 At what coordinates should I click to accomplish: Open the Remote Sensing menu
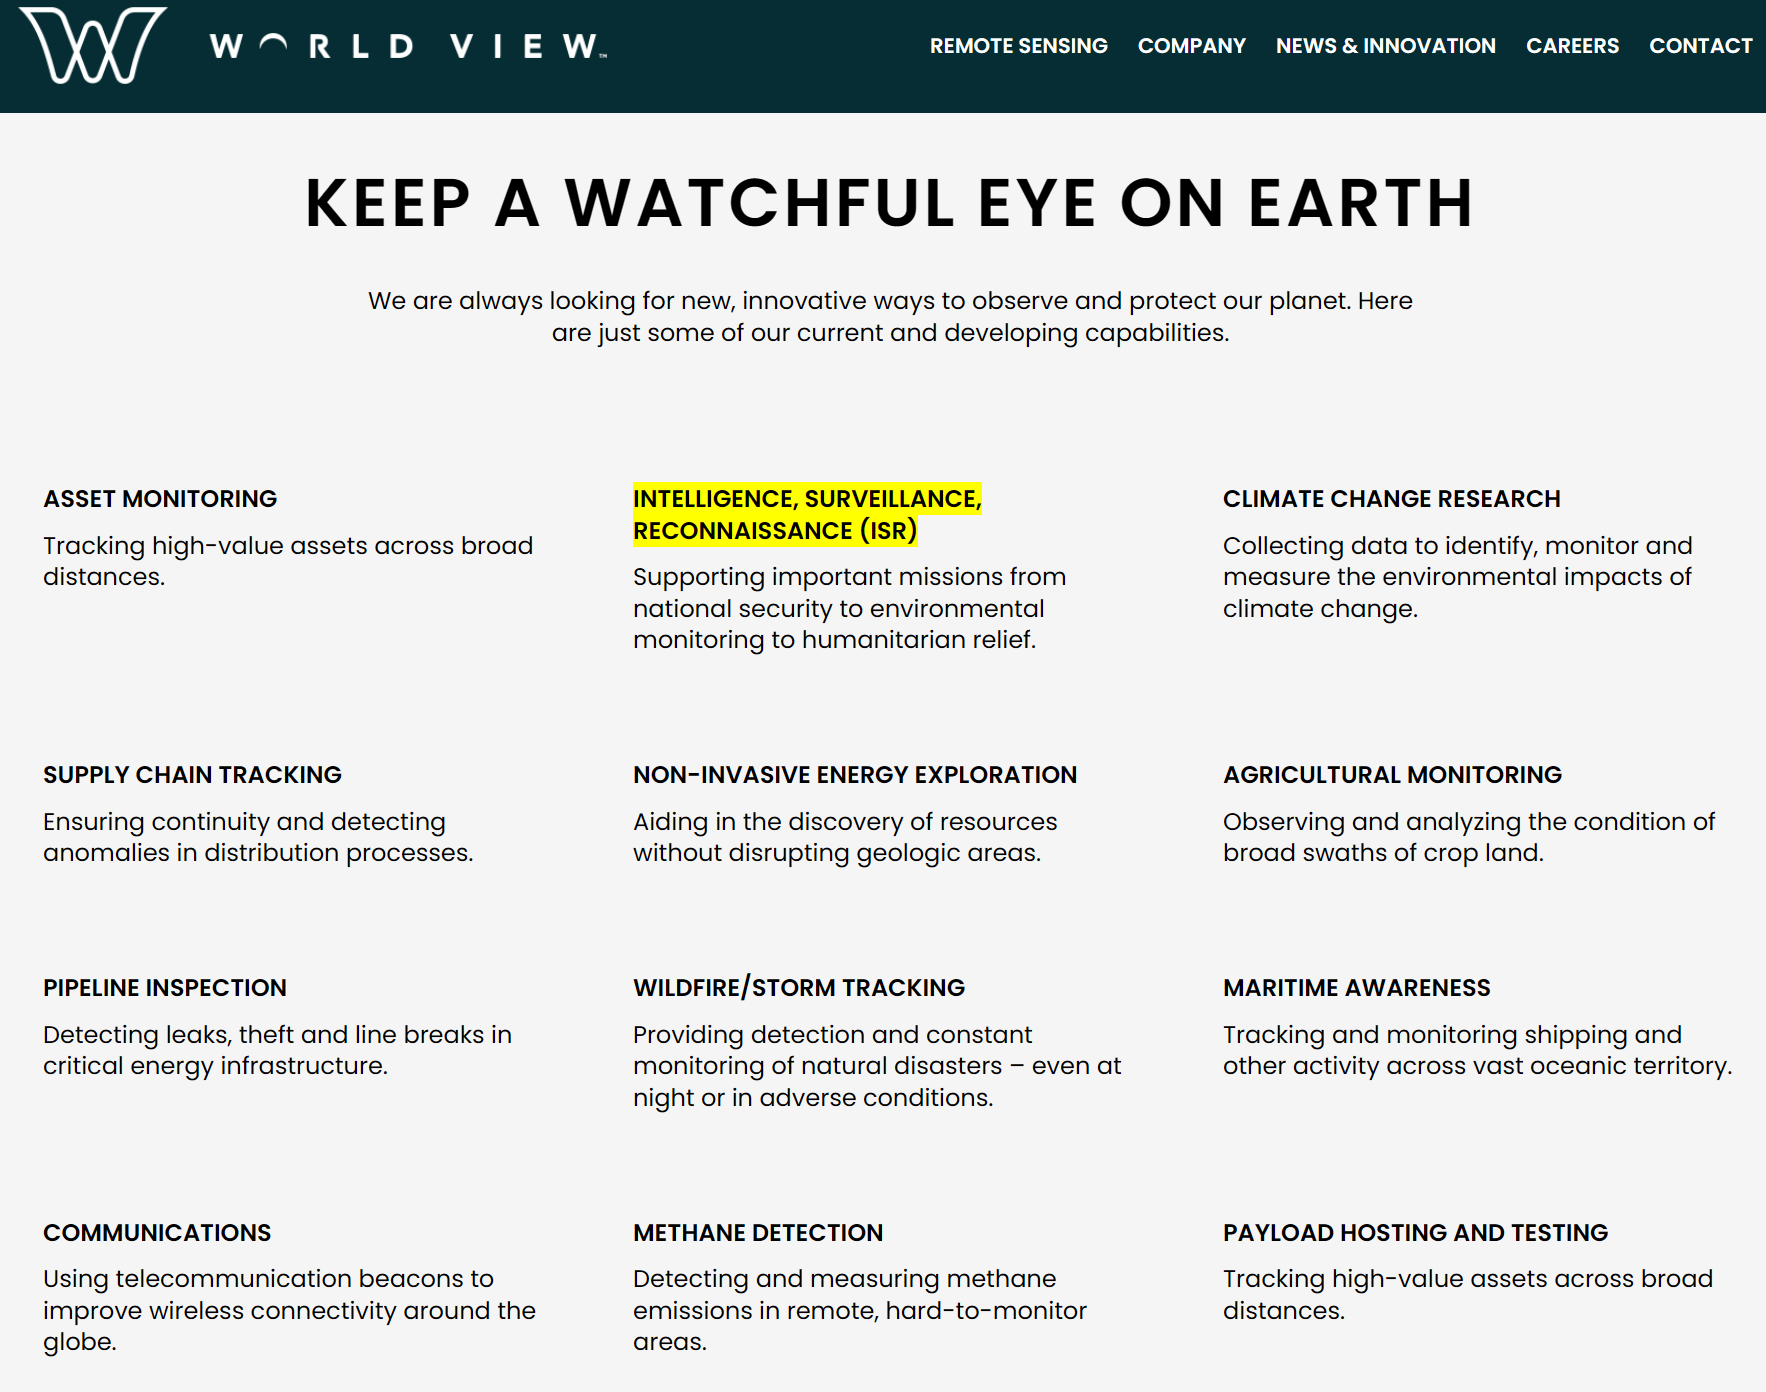pos(1018,46)
